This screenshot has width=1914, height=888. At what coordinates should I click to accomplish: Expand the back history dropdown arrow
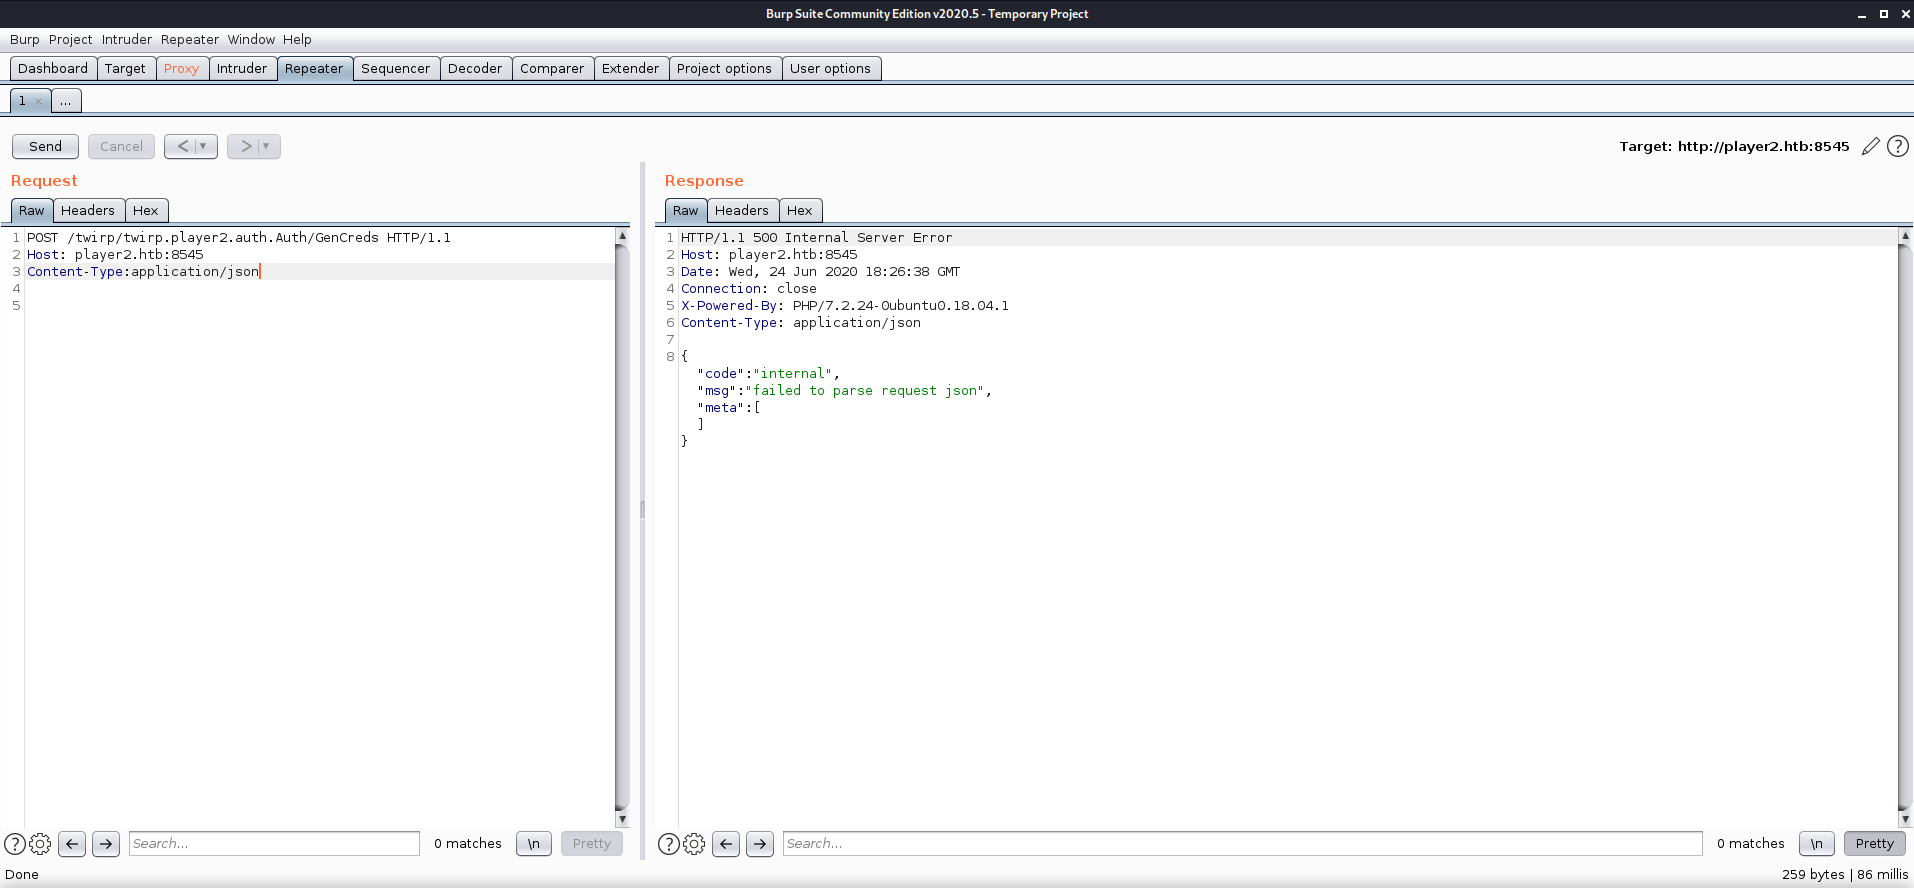tap(203, 146)
